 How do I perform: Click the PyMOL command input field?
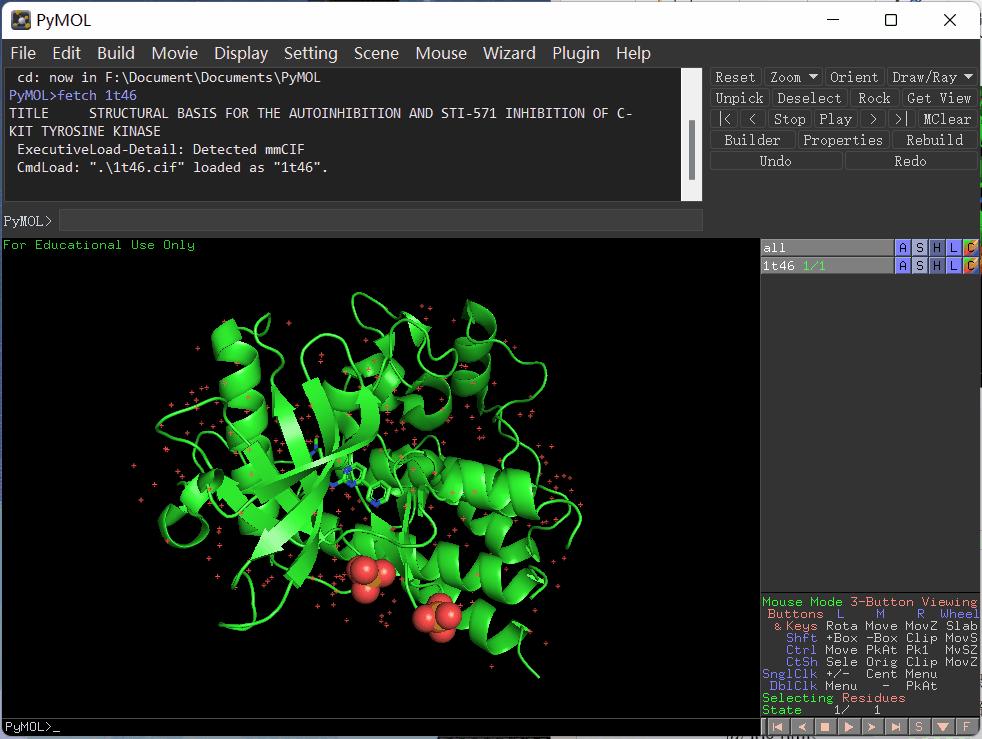(380, 220)
